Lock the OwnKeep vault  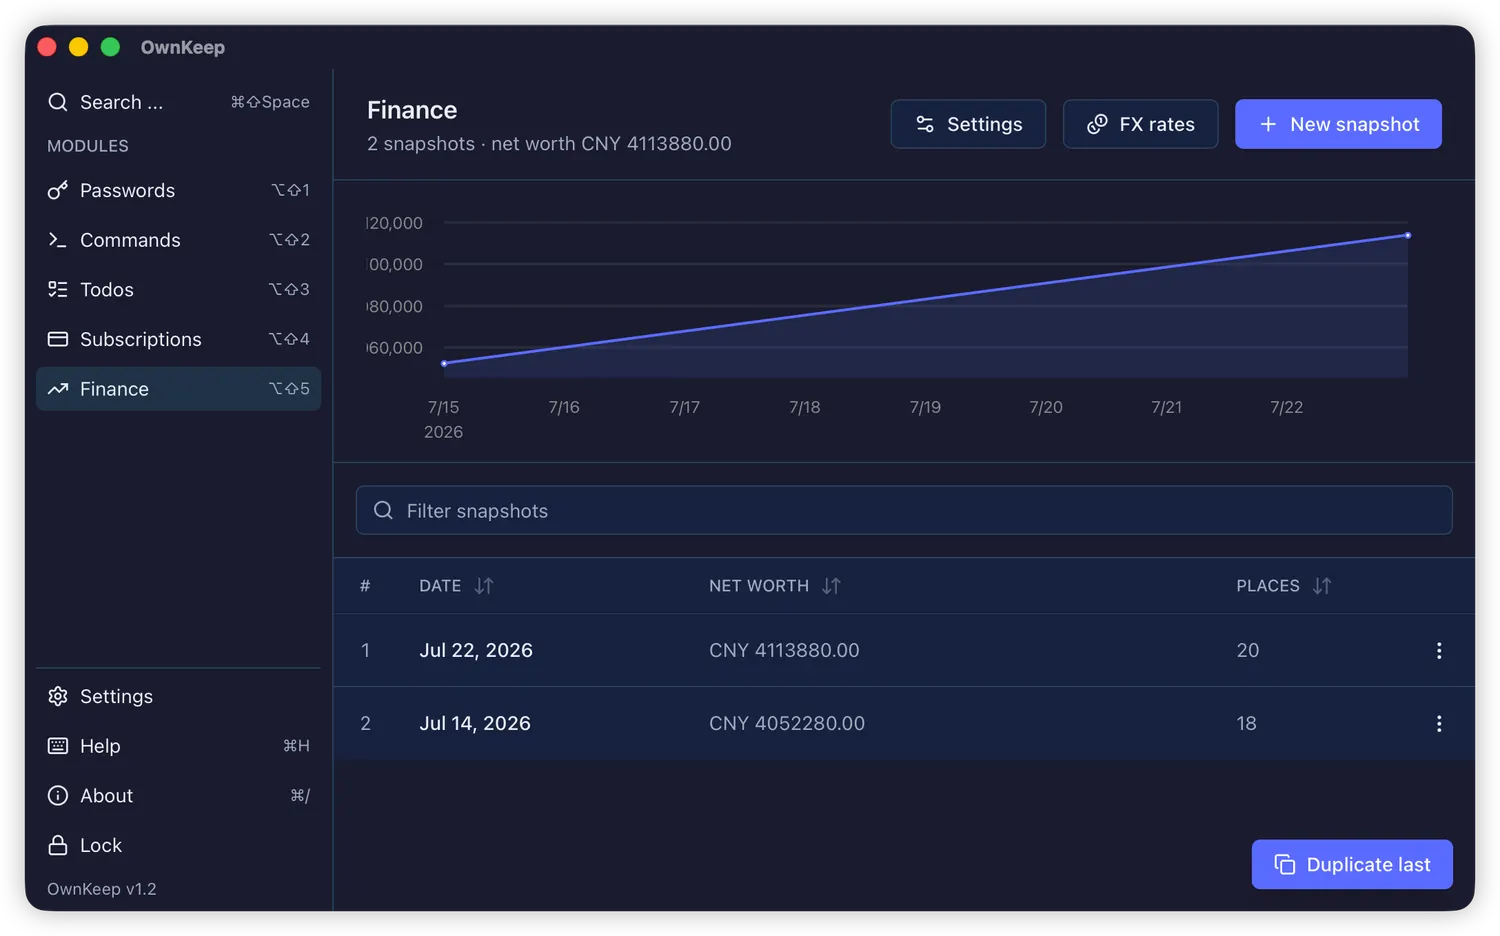(178, 845)
